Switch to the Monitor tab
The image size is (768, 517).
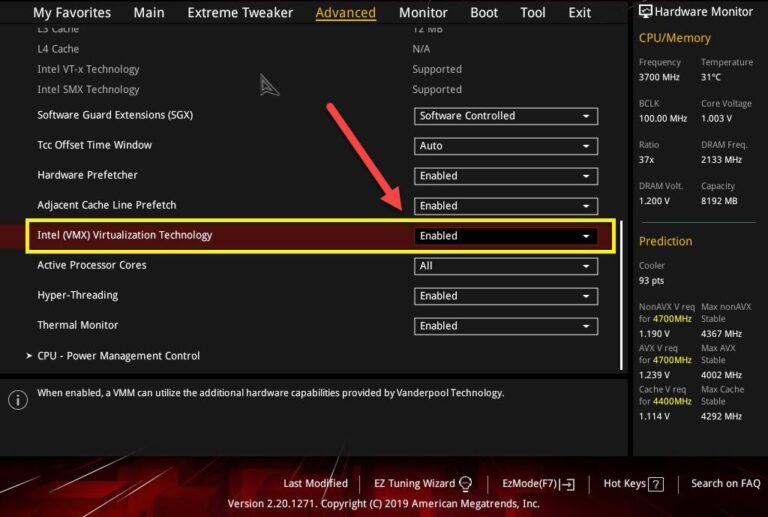(423, 13)
